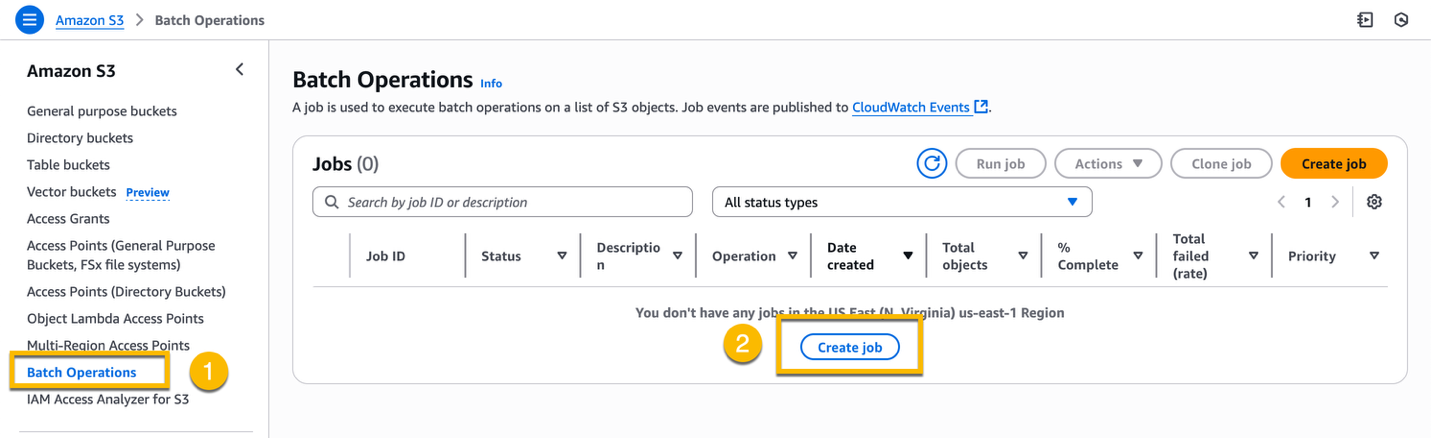The height and width of the screenshot is (438, 1431).
Task: Sort by Status column arrow
Action: tap(562, 256)
